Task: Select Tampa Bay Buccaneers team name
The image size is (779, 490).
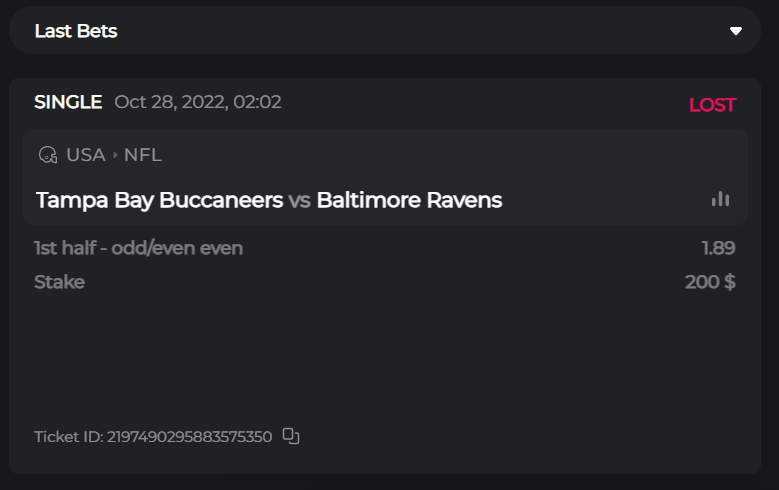Action: tap(159, 200)
